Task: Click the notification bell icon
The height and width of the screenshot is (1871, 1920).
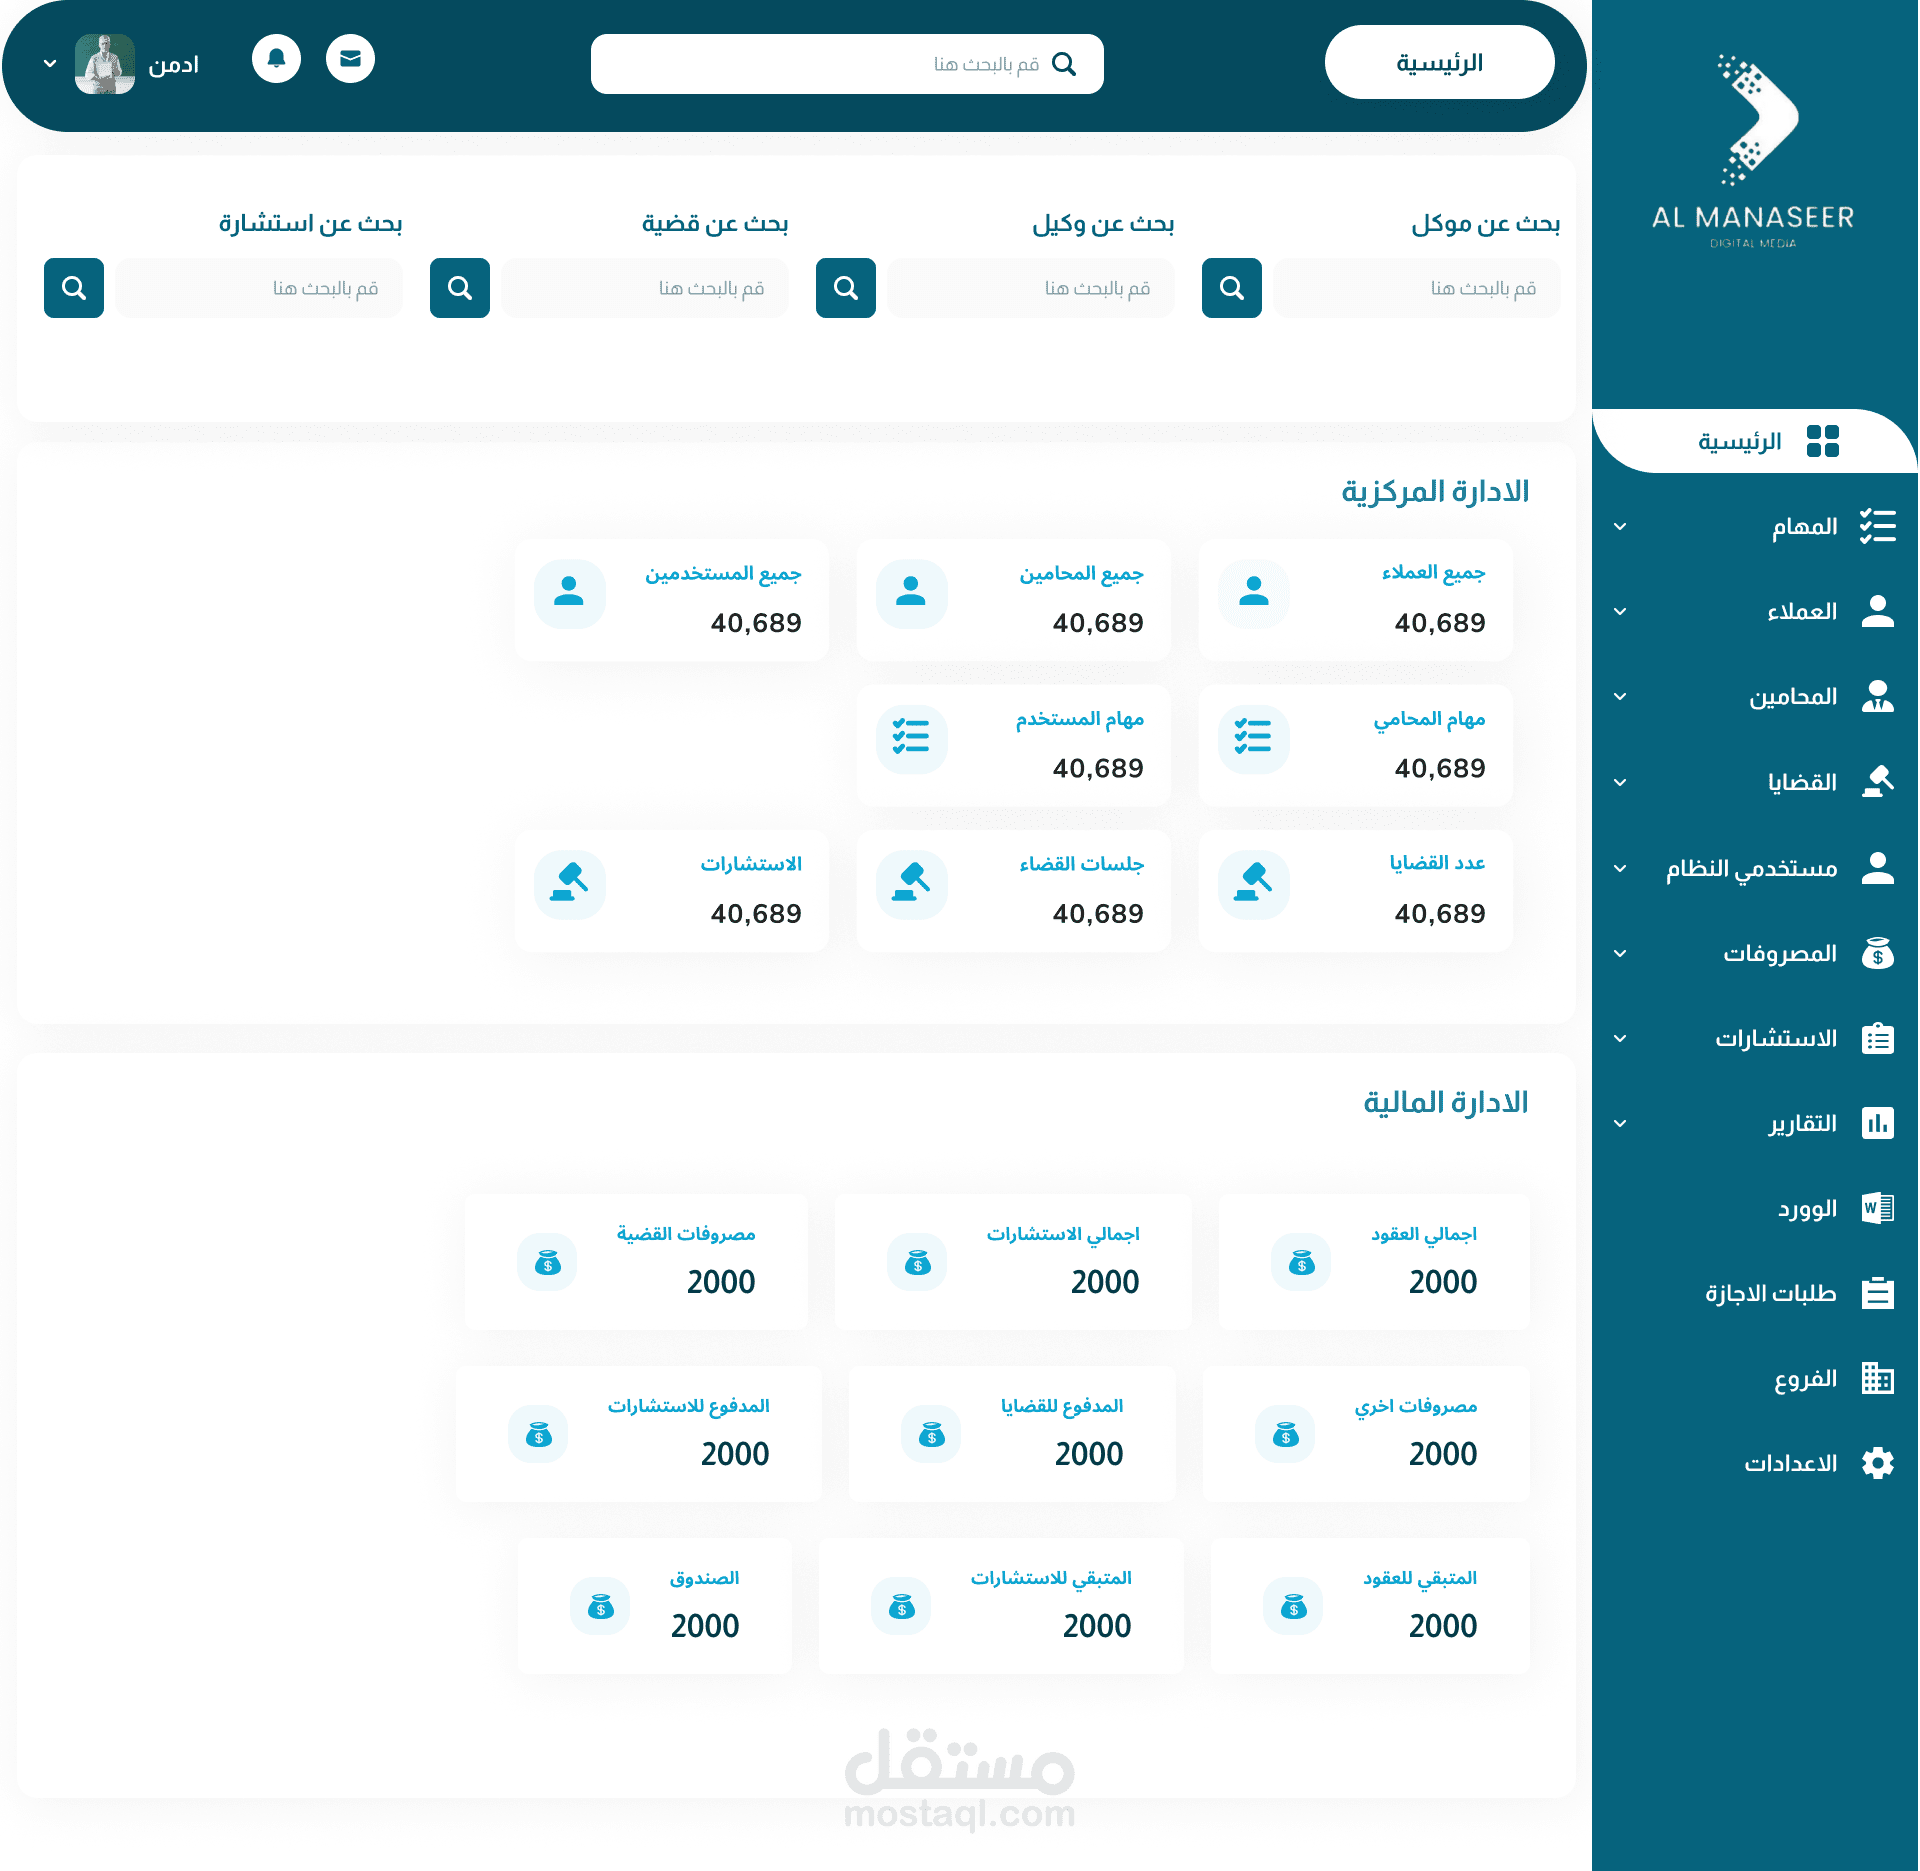Action: [x=276, y=59]
